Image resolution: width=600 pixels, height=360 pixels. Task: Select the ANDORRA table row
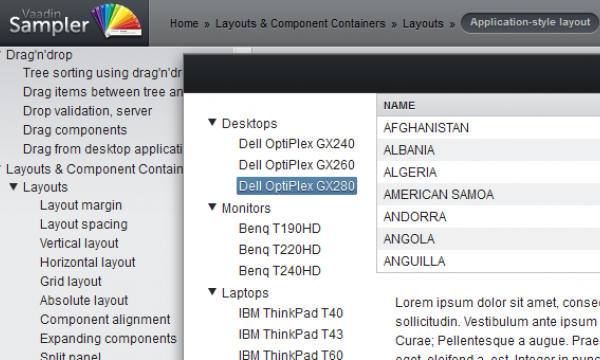pos(488,217)
